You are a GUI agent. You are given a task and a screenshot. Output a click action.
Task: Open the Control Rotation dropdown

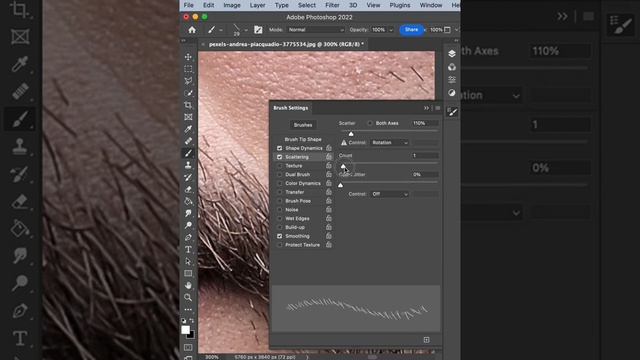(x=389, y=142)
